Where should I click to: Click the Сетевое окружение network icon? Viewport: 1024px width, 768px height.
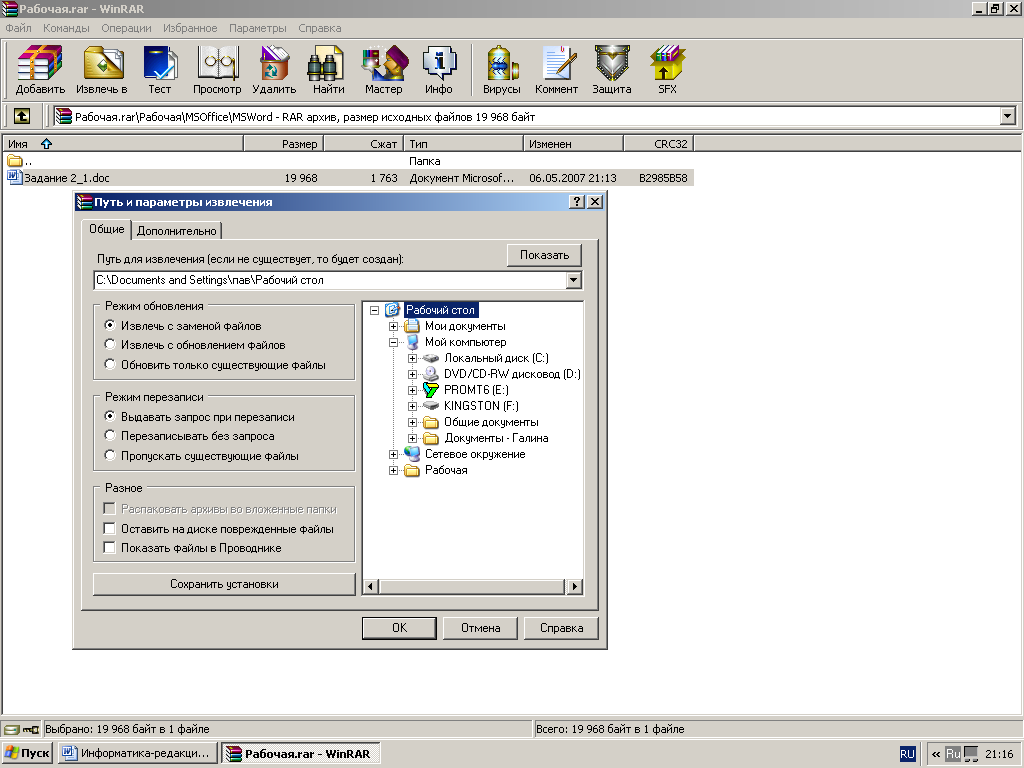tap(412, 454)
